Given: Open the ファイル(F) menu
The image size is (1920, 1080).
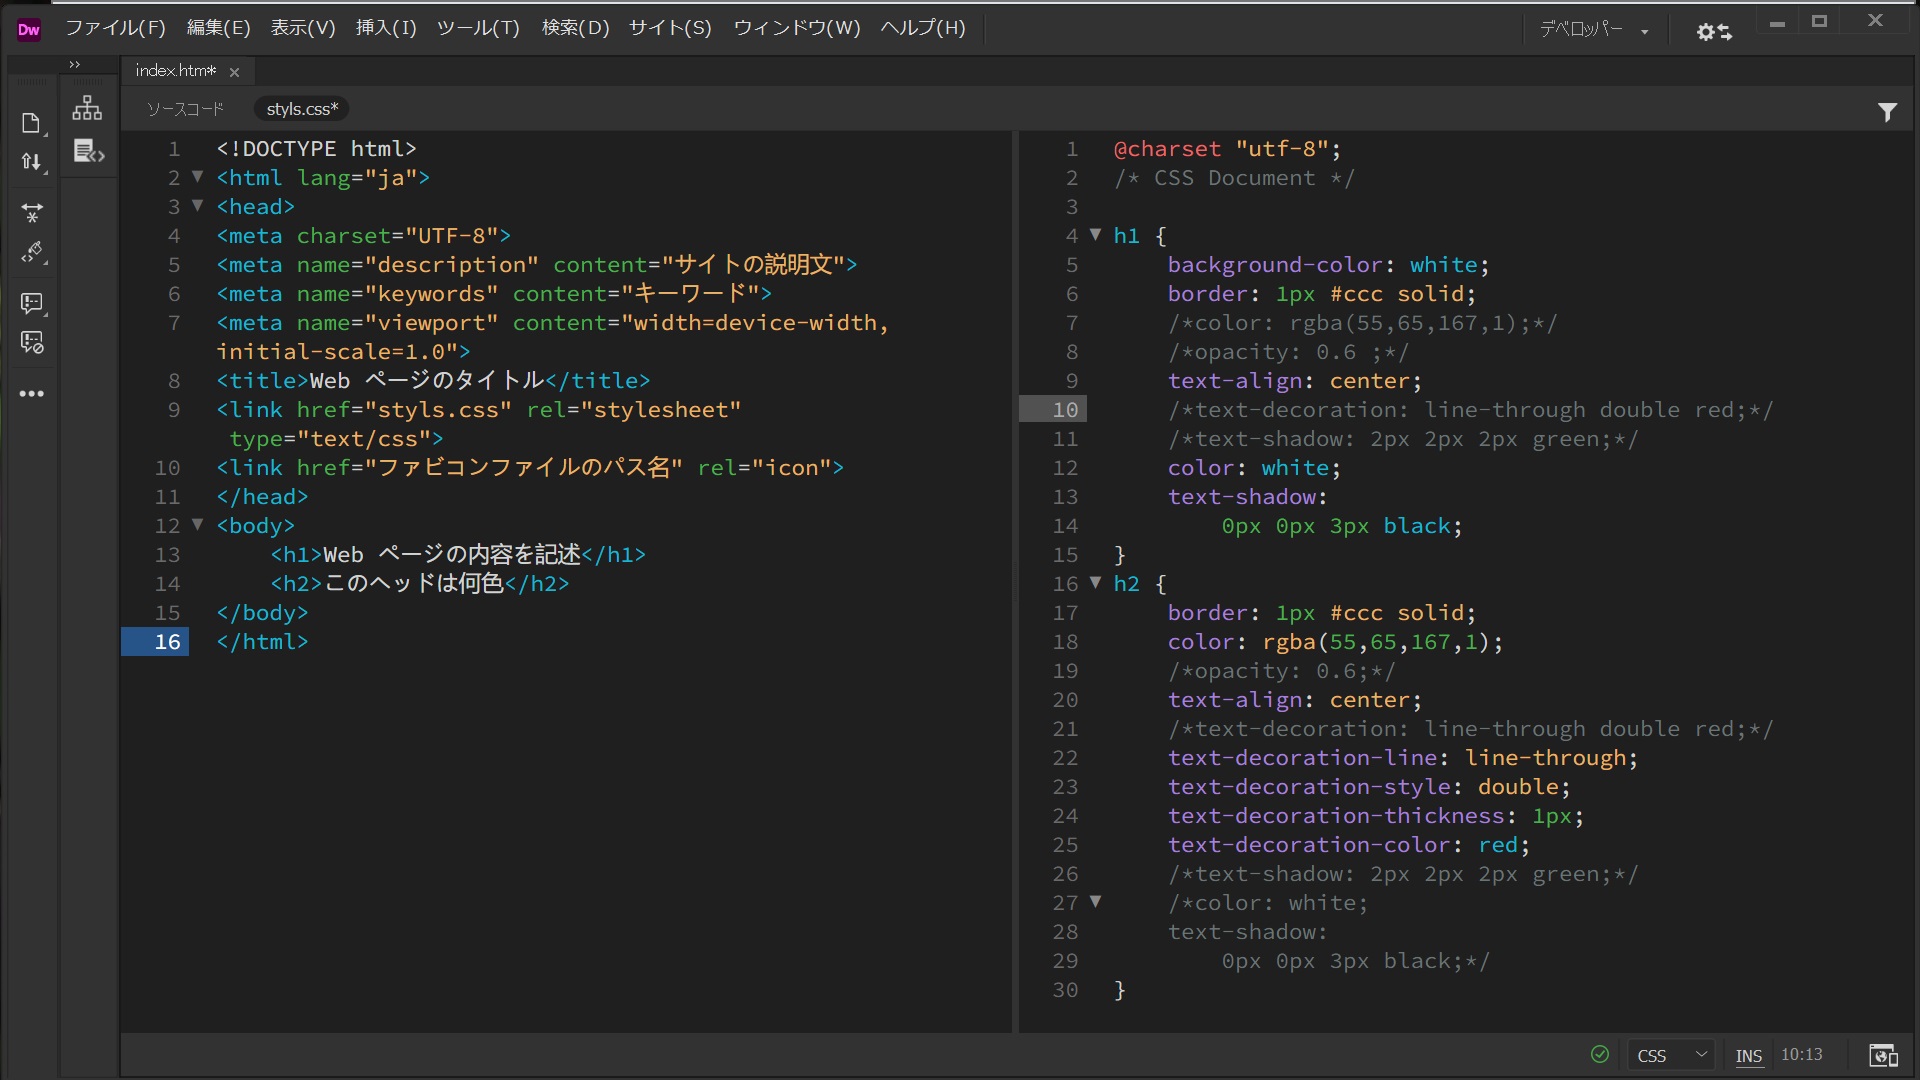Looking at the screenshot, I should click(115, 28).
